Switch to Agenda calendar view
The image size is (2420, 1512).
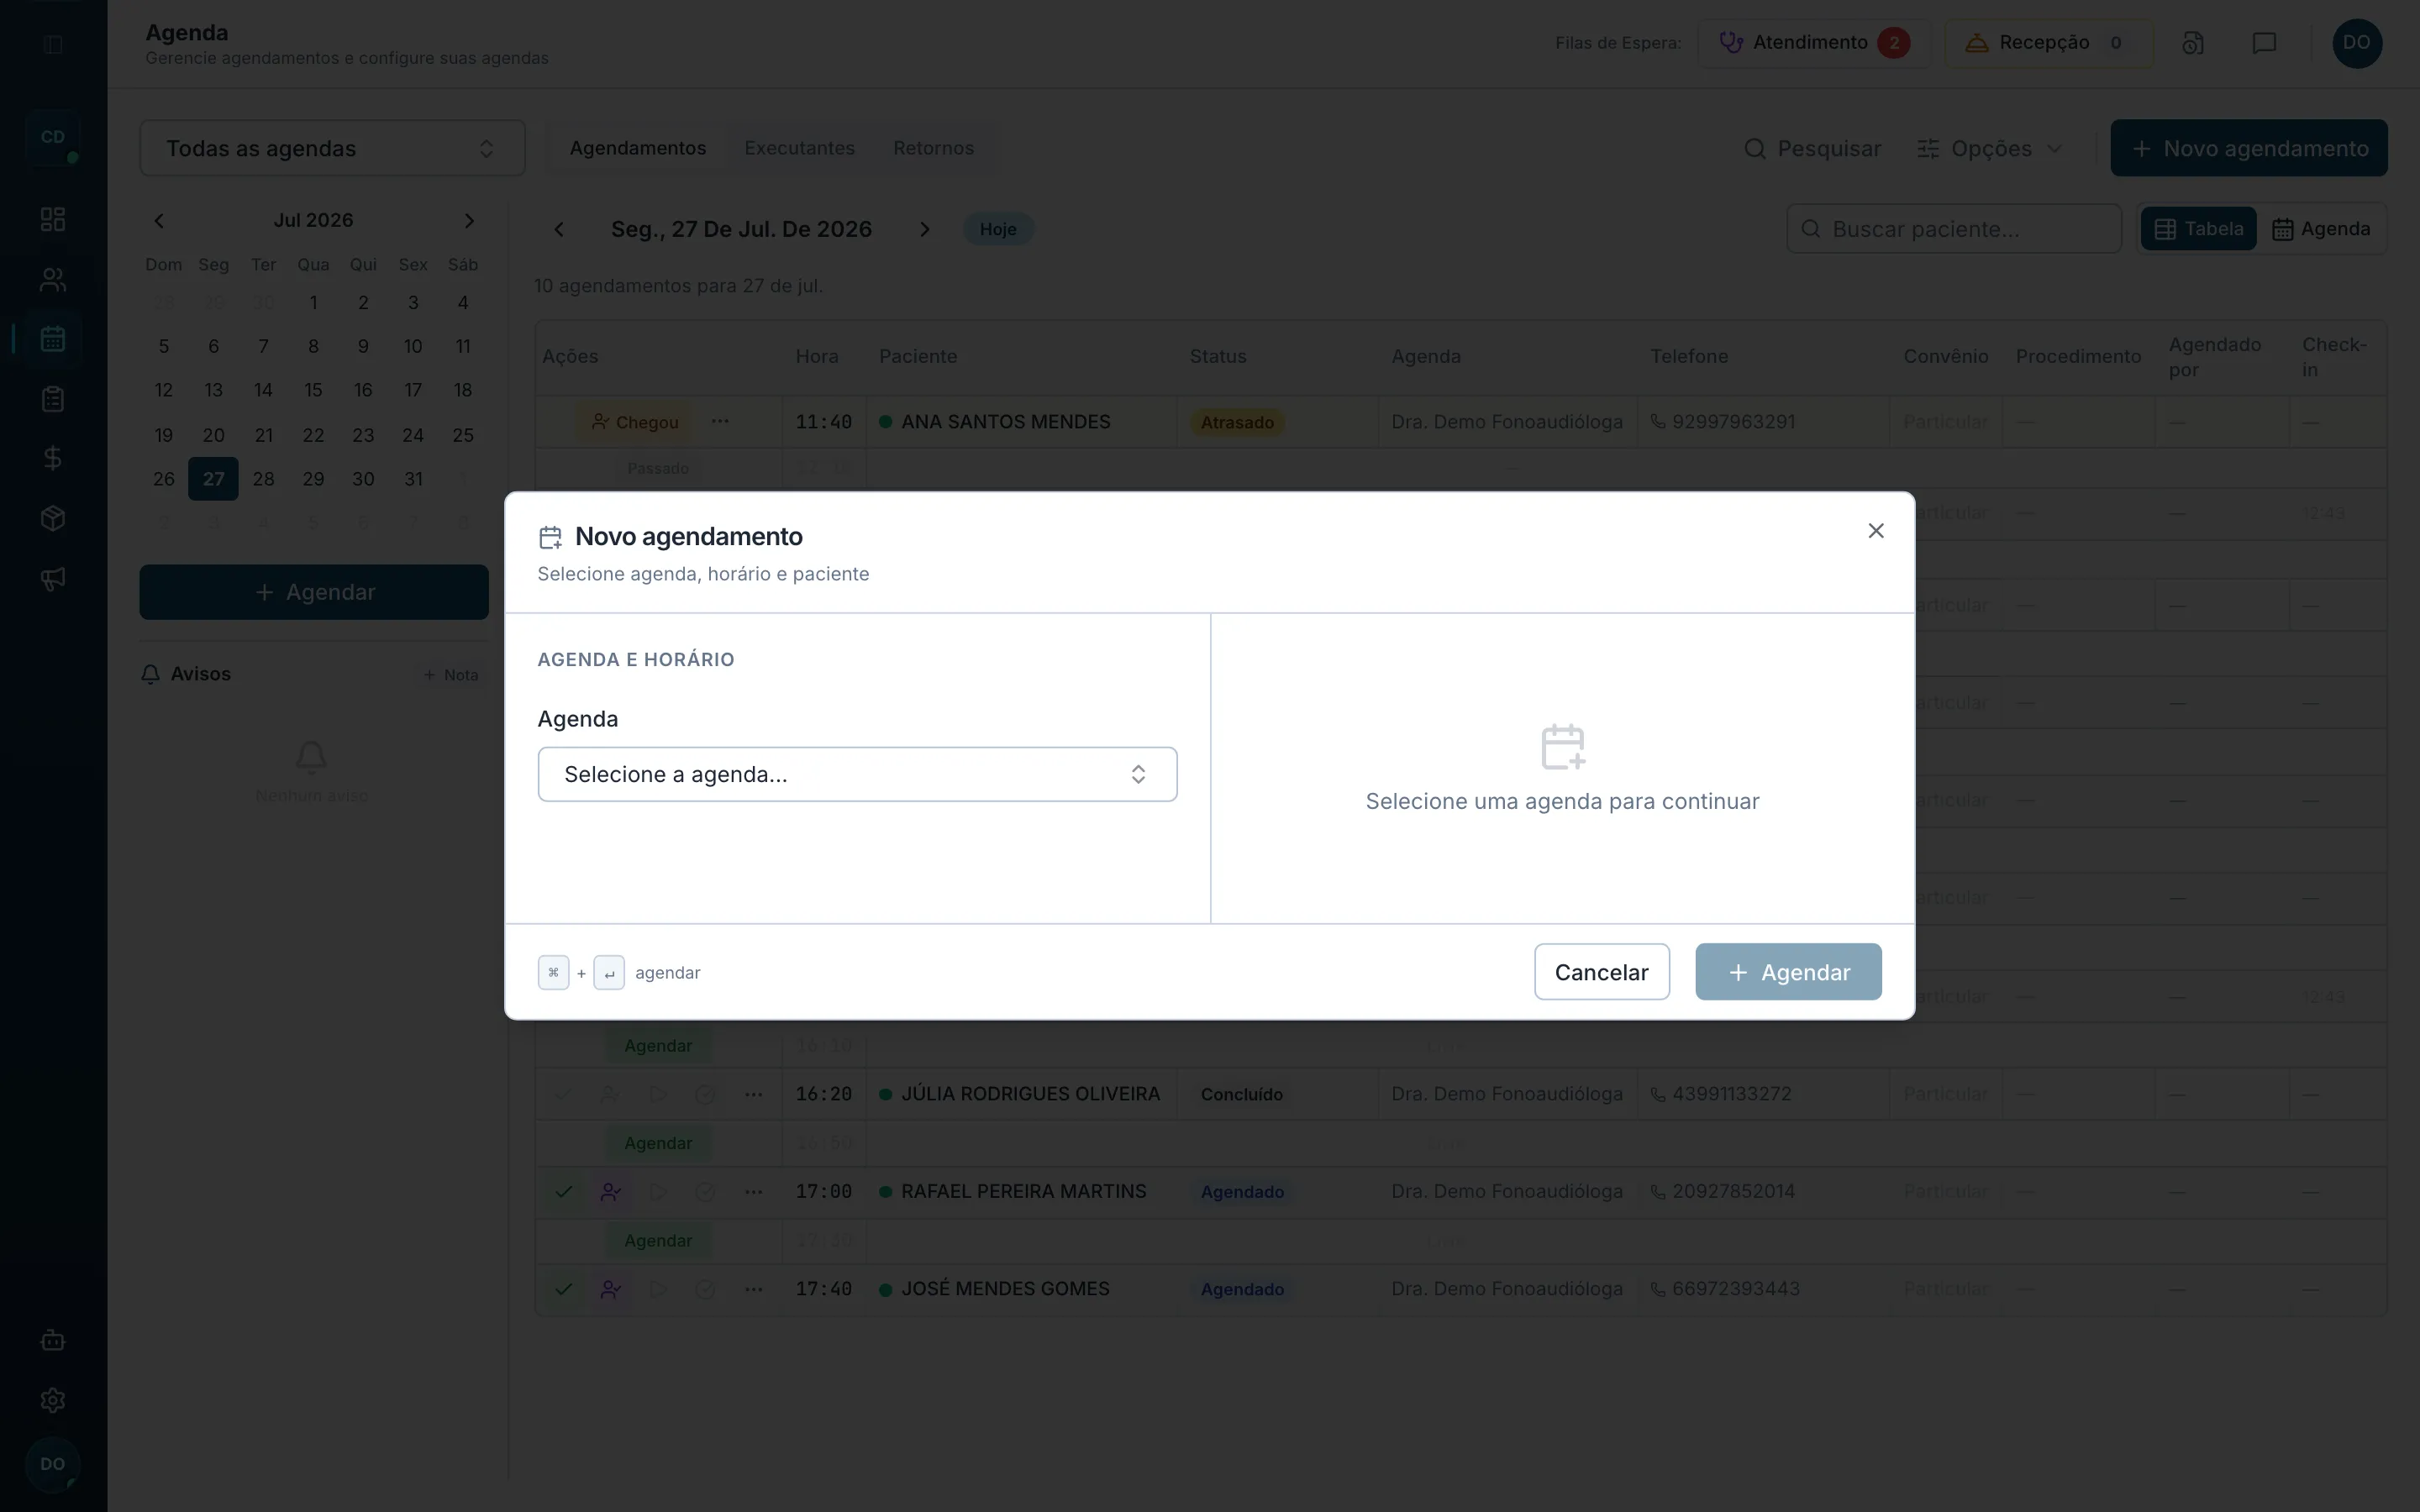pyautogui.click(x=2321, y=229)
